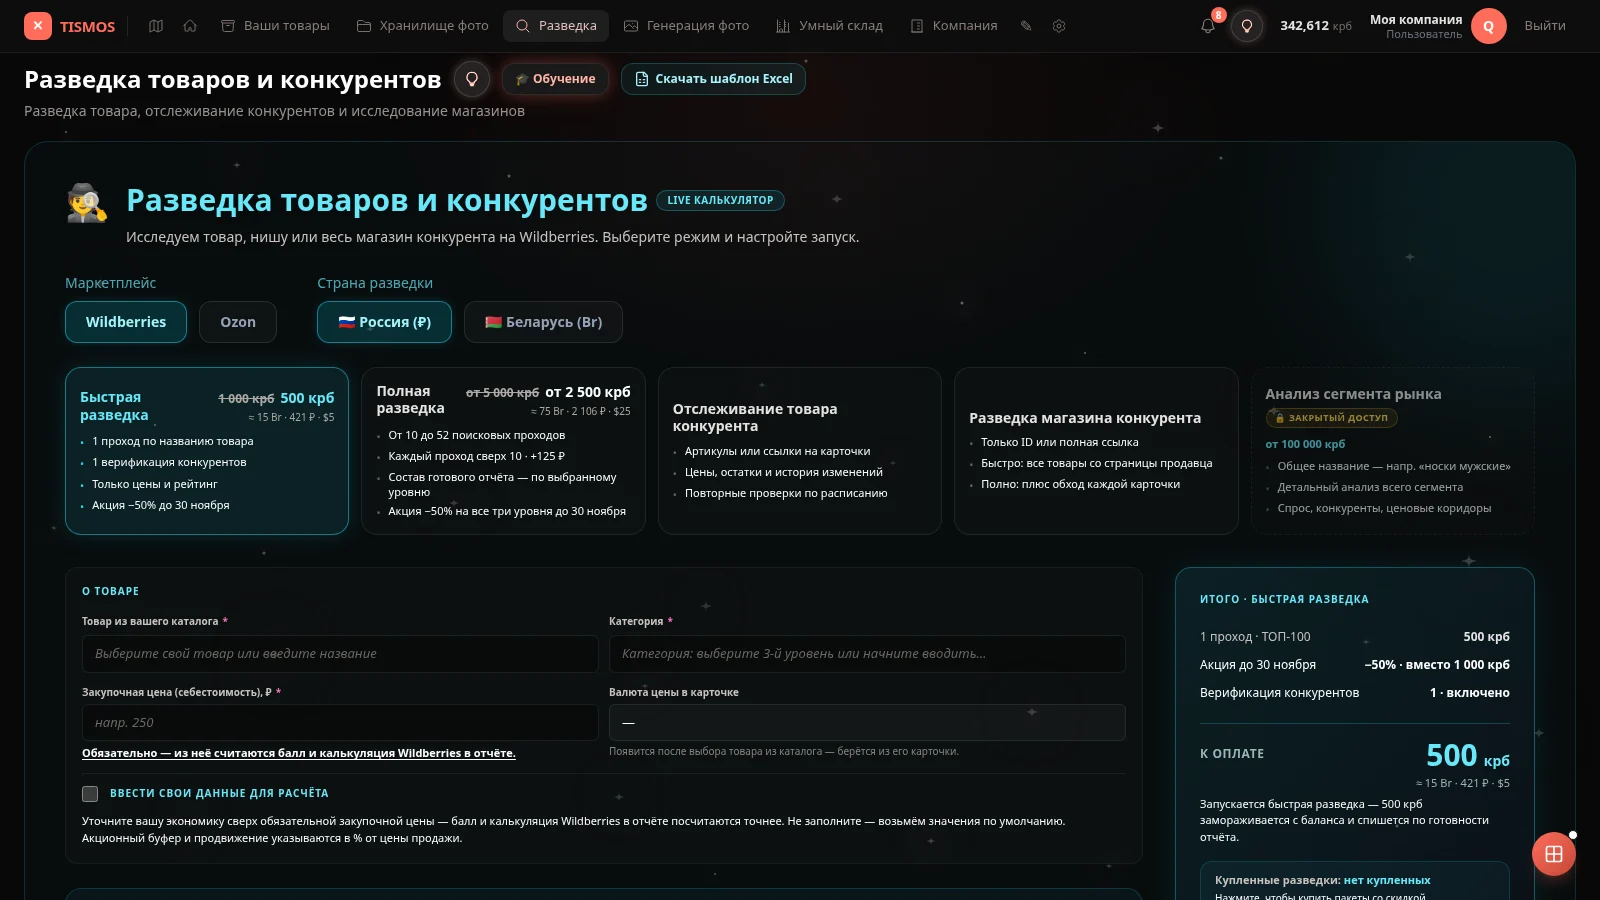Switch to Генерация фото section
Viewport: 1600px width, 900px height.
(x=686, y=26)
